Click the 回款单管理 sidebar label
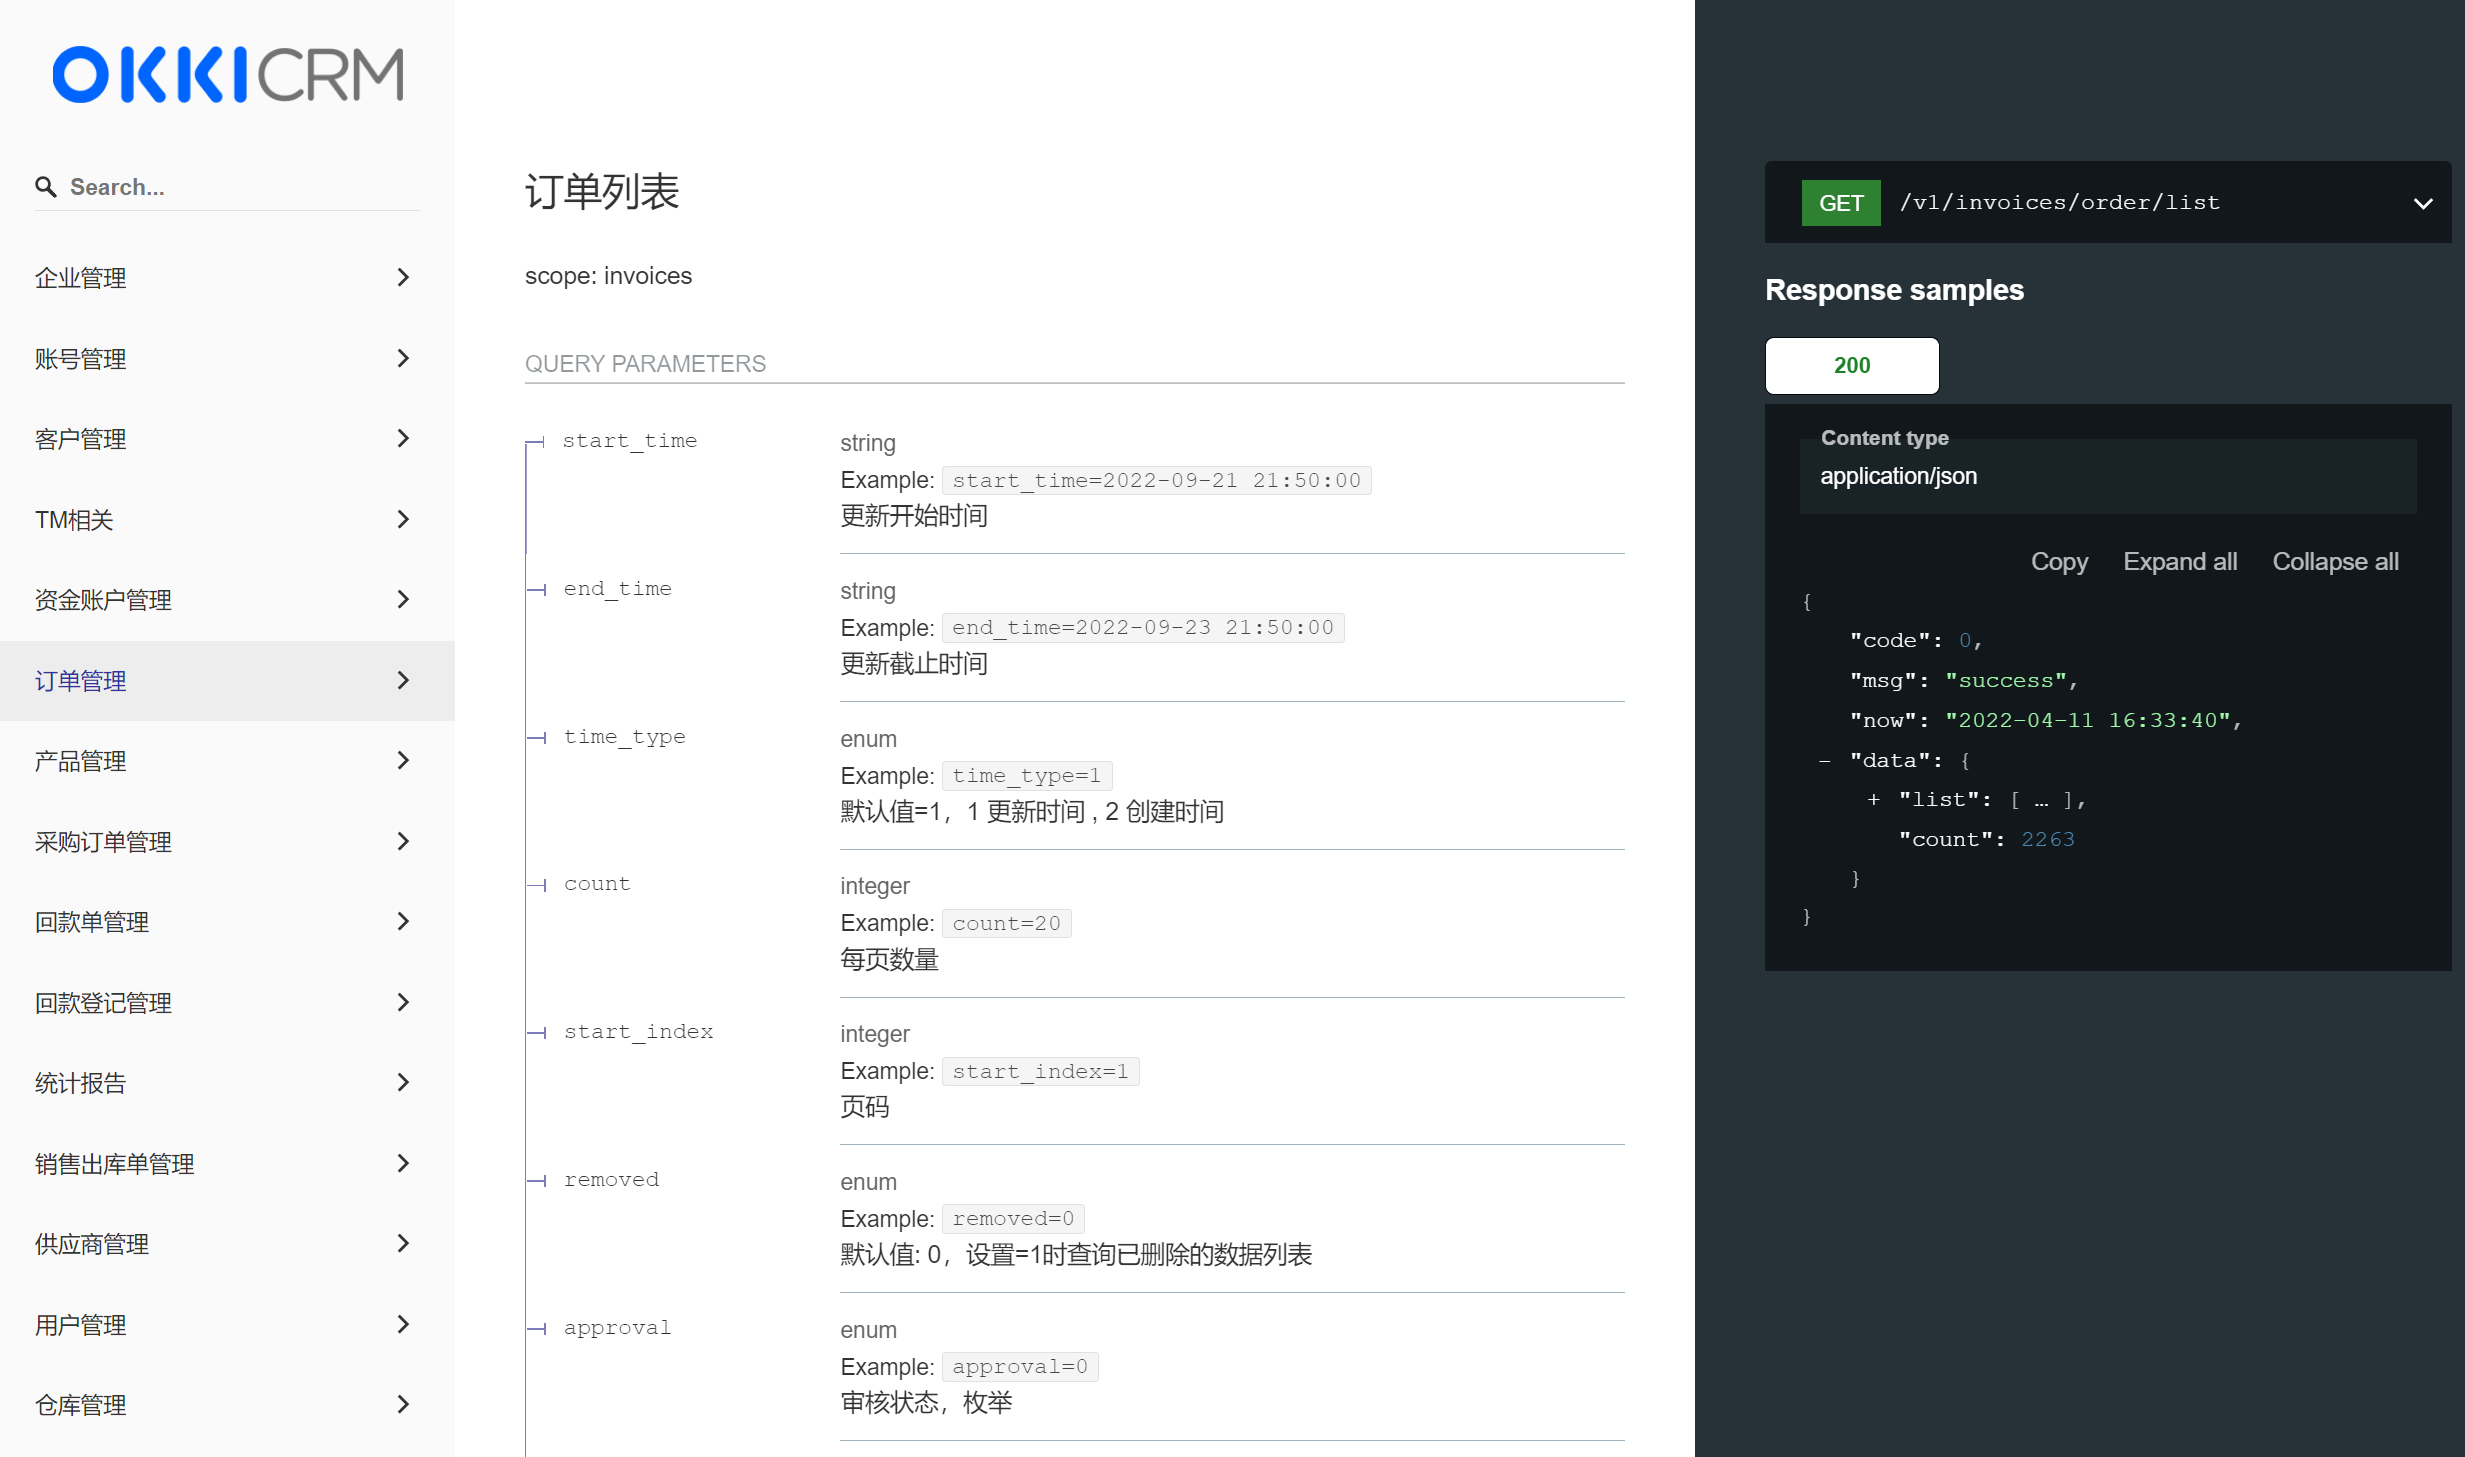The image size is (2465, 1457). coord(91,923)
